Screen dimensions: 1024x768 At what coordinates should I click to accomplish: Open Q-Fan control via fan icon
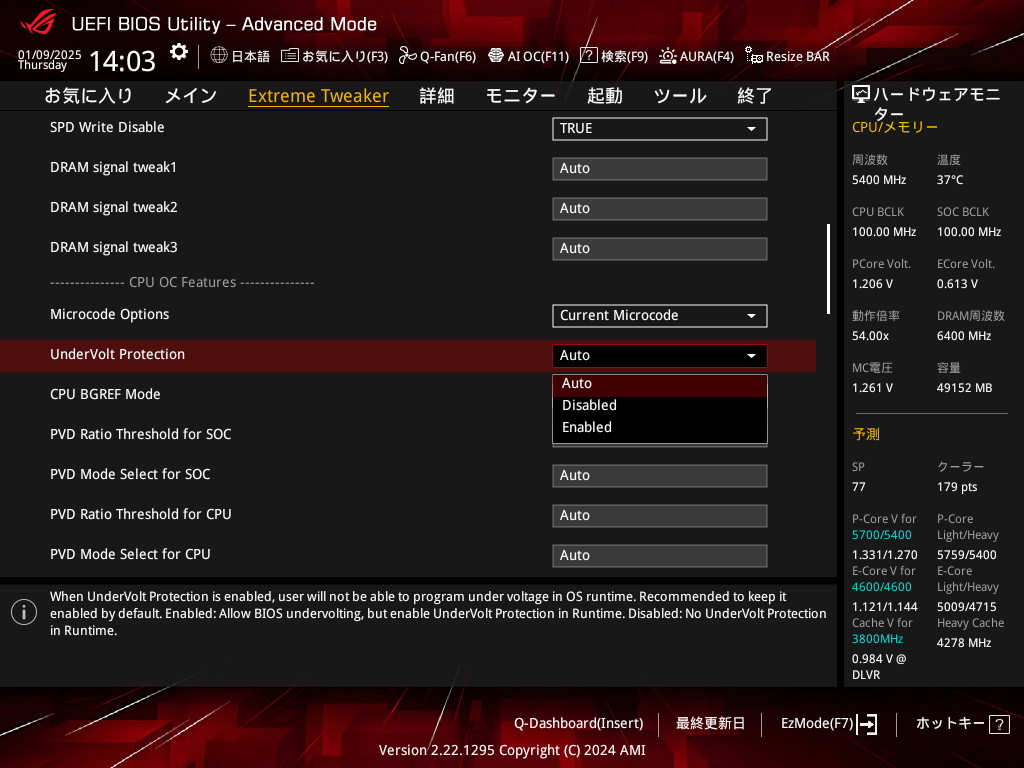(407, 56)
